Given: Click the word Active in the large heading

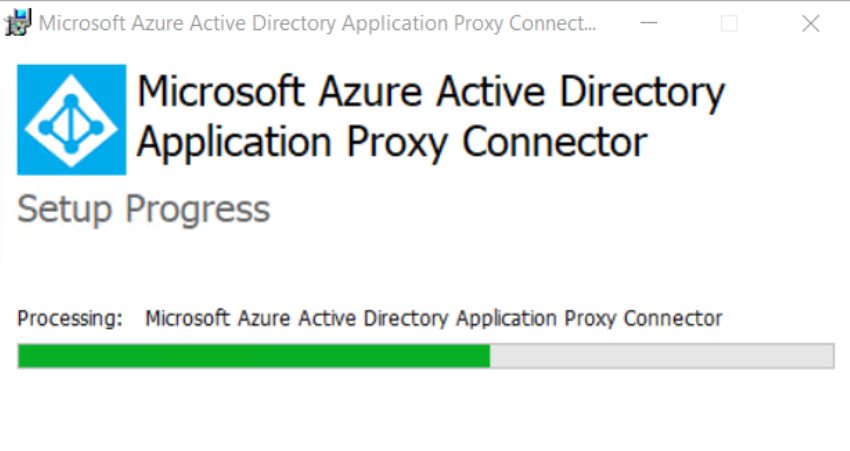Looking at the screenshot, I should (491, 91).
